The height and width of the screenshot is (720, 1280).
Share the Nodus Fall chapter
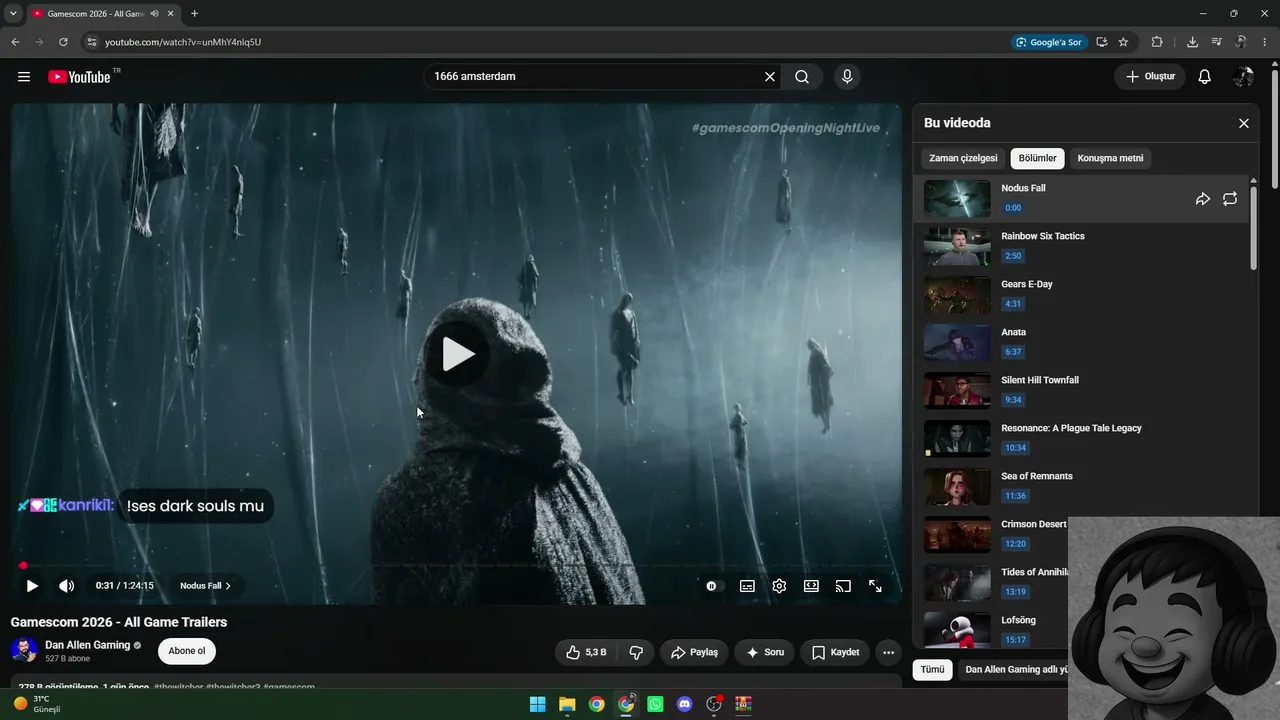point(1203,199)
